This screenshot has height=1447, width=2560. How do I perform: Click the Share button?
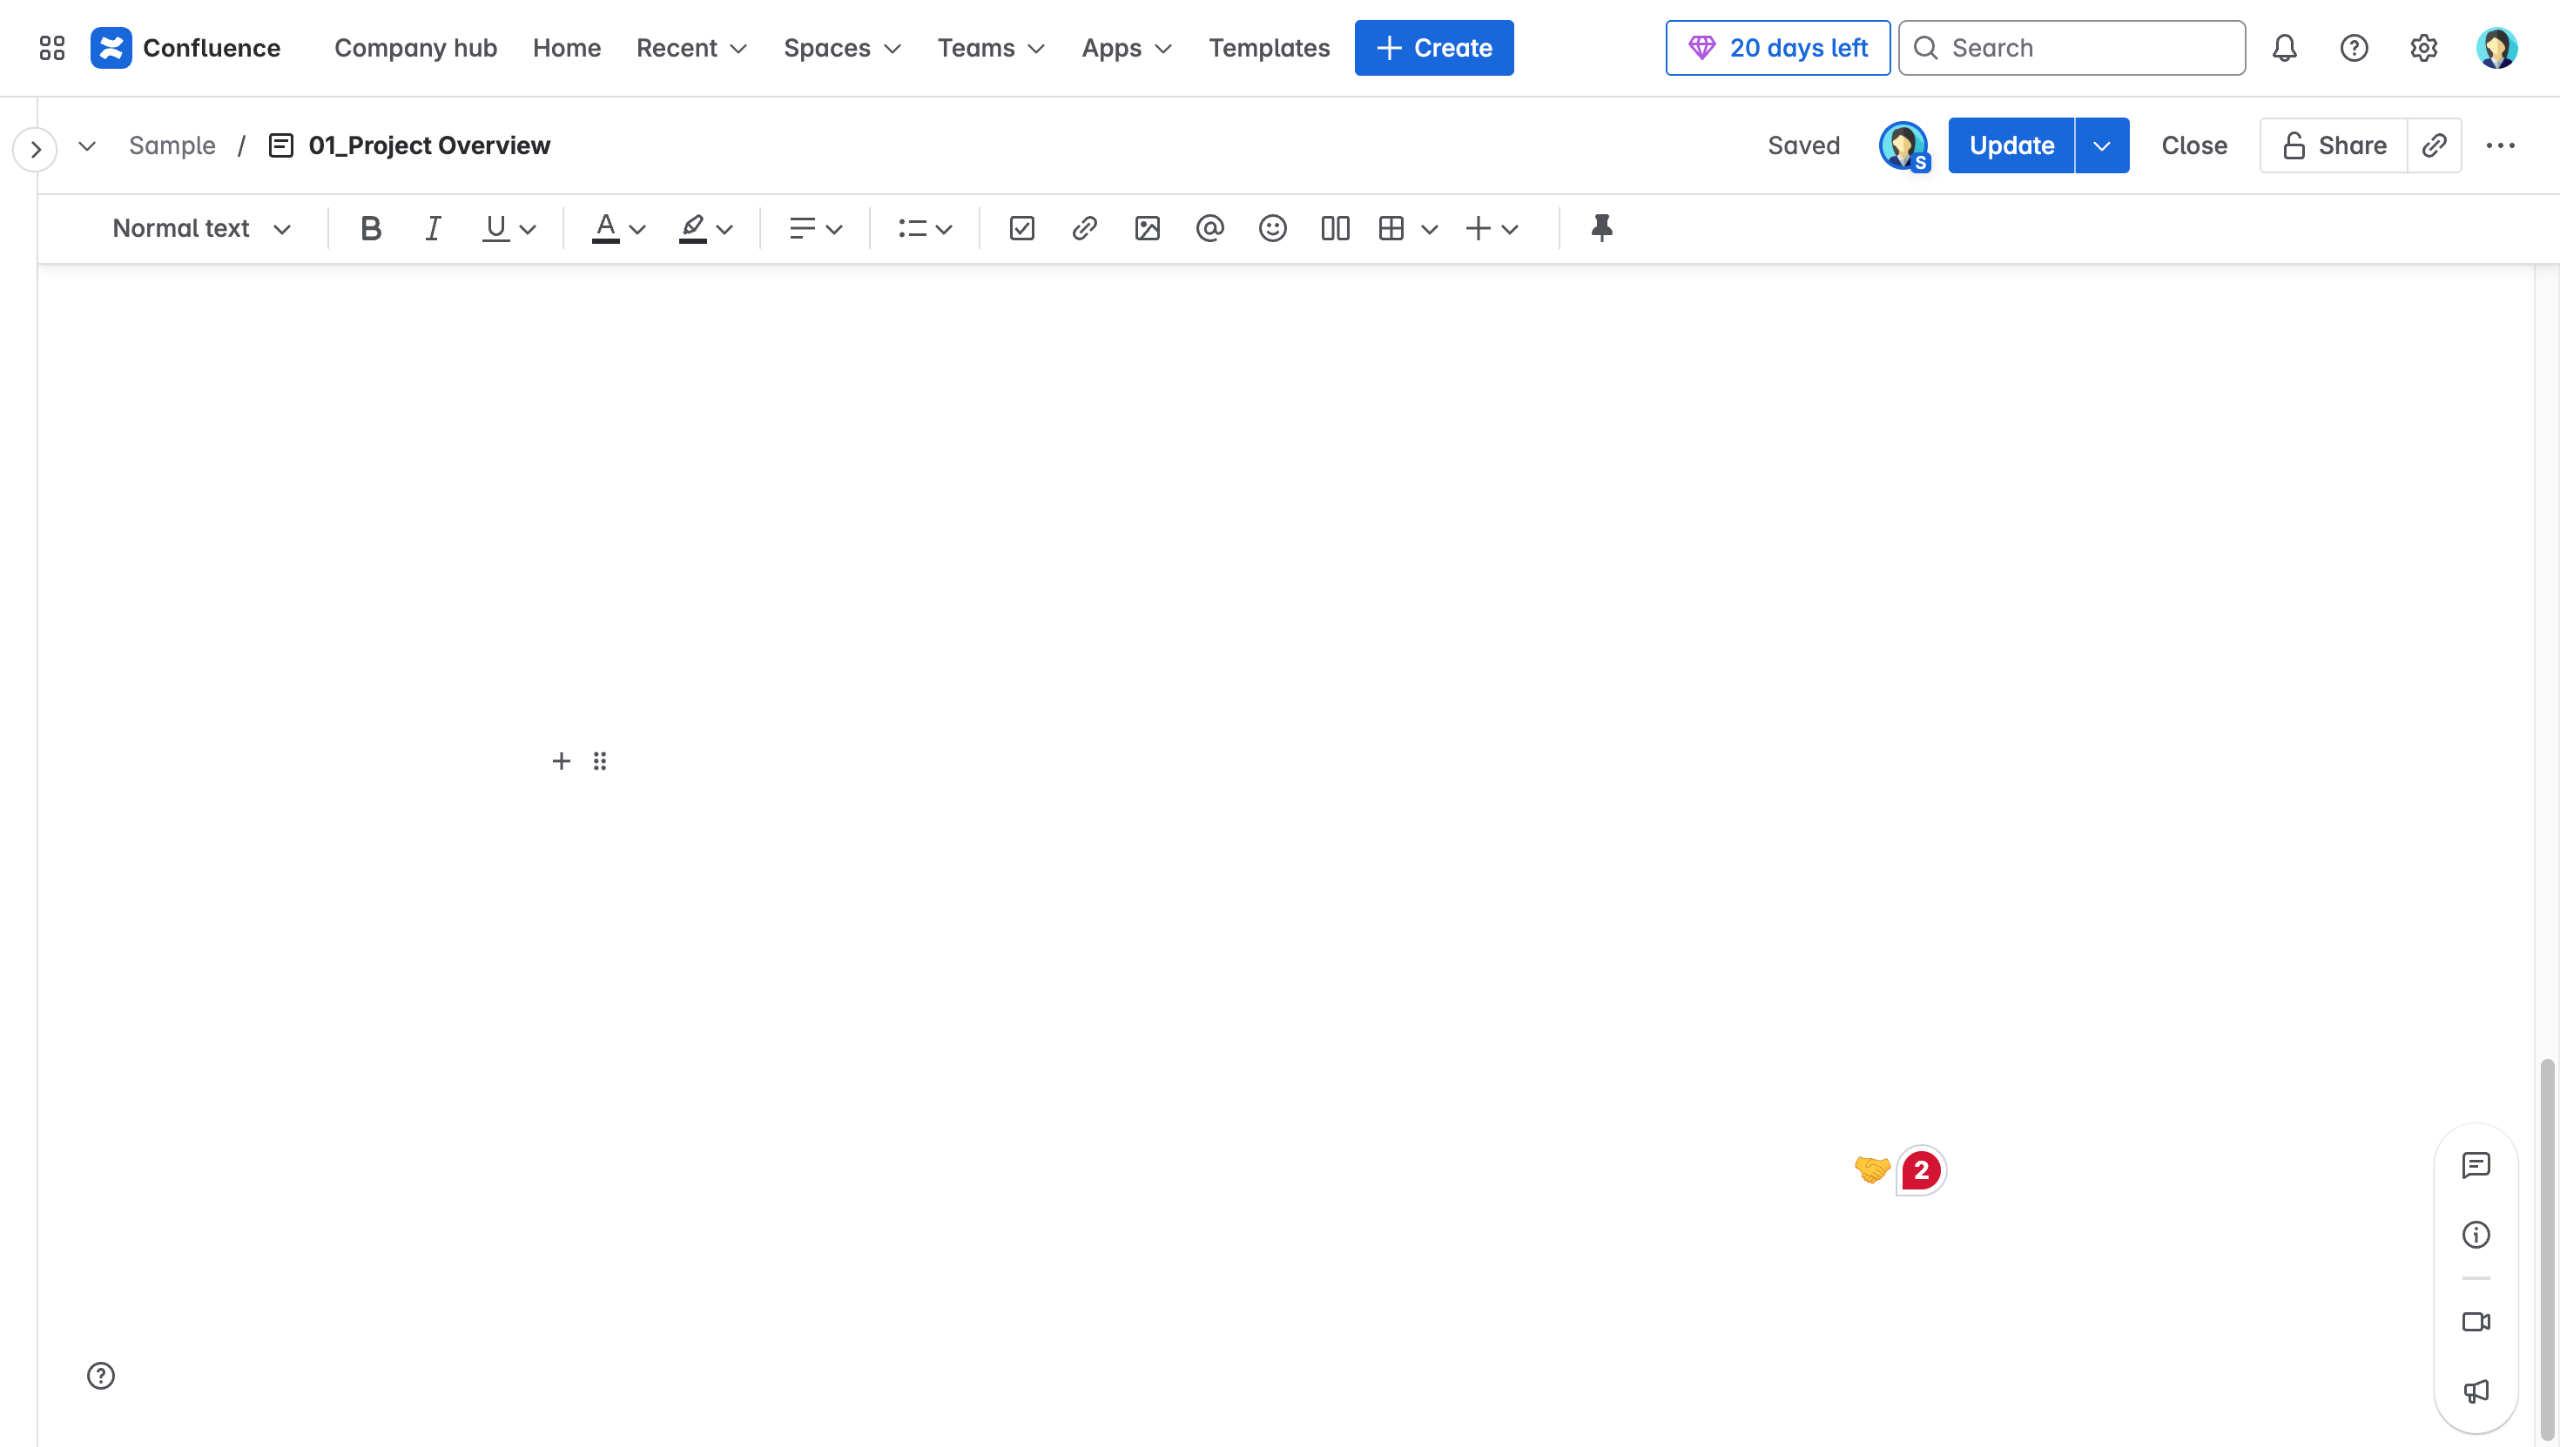[x=2333, y=146]
